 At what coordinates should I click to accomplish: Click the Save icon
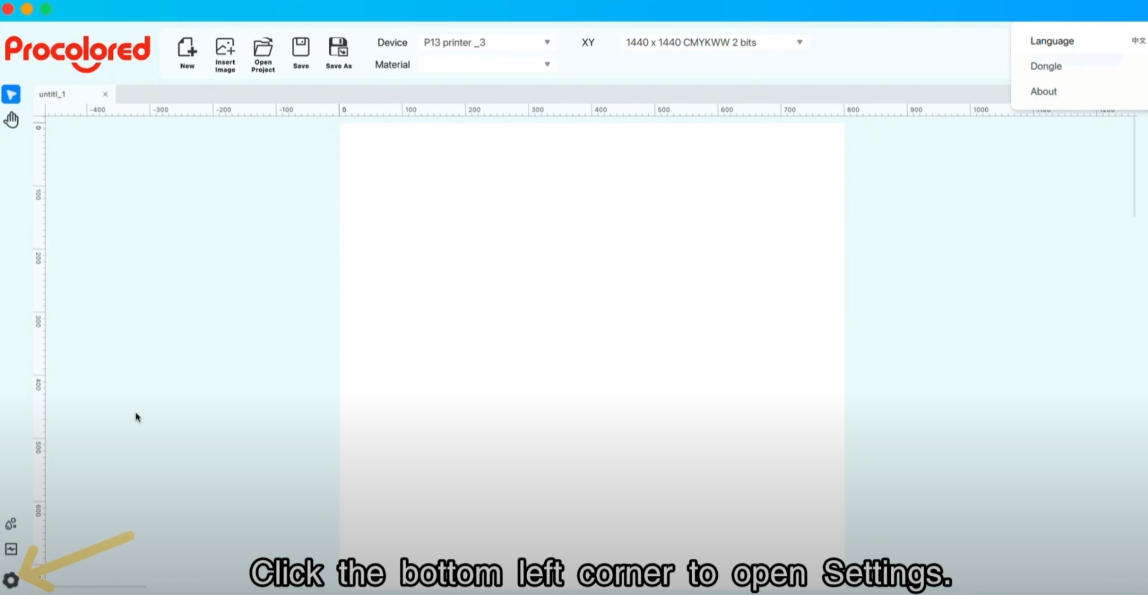coord(301,53)
